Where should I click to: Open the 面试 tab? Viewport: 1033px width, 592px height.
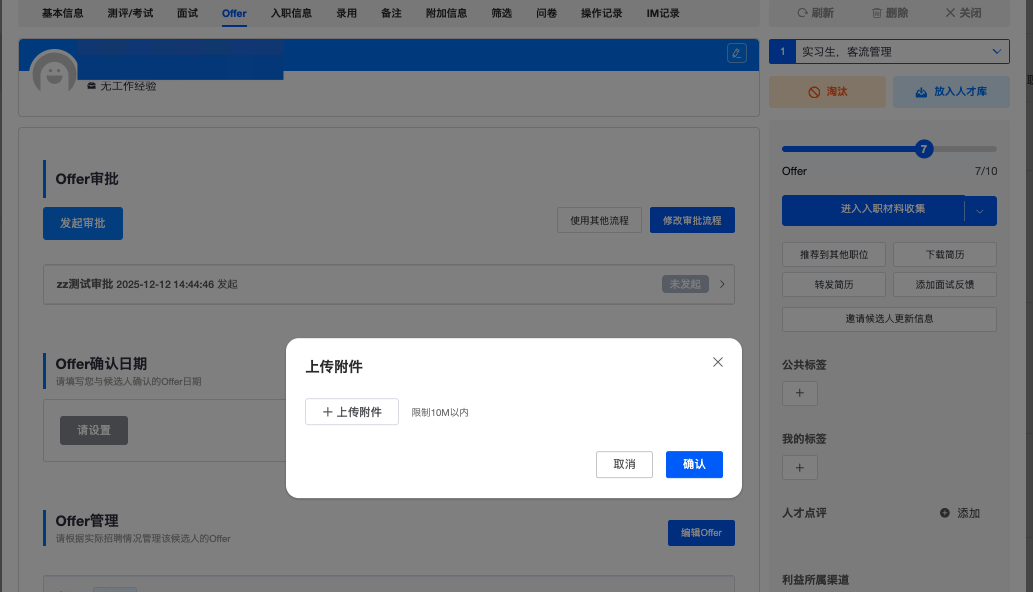pyautogui.click(x=188, y=13)
